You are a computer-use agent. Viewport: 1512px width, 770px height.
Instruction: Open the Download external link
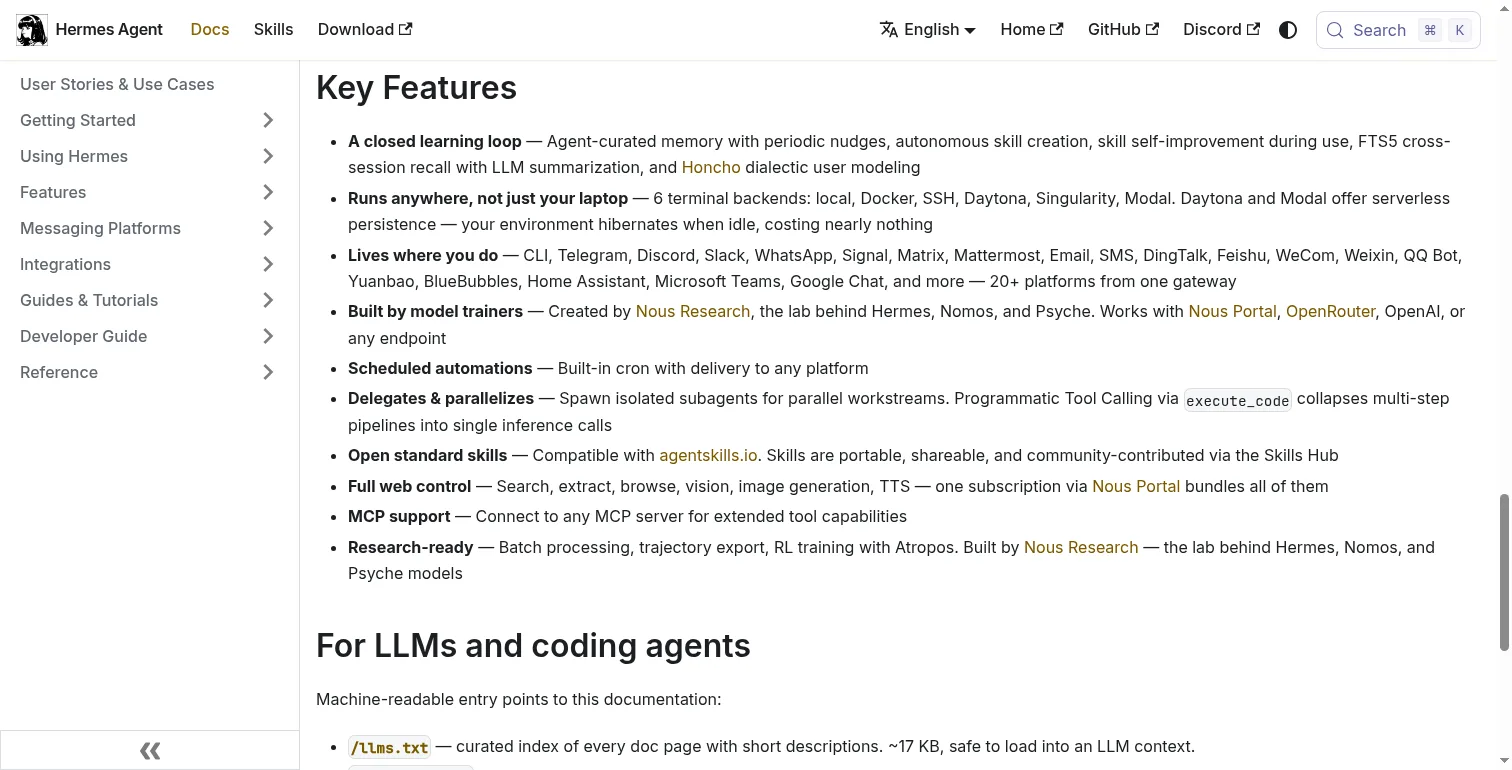click(x=365, y=30)
